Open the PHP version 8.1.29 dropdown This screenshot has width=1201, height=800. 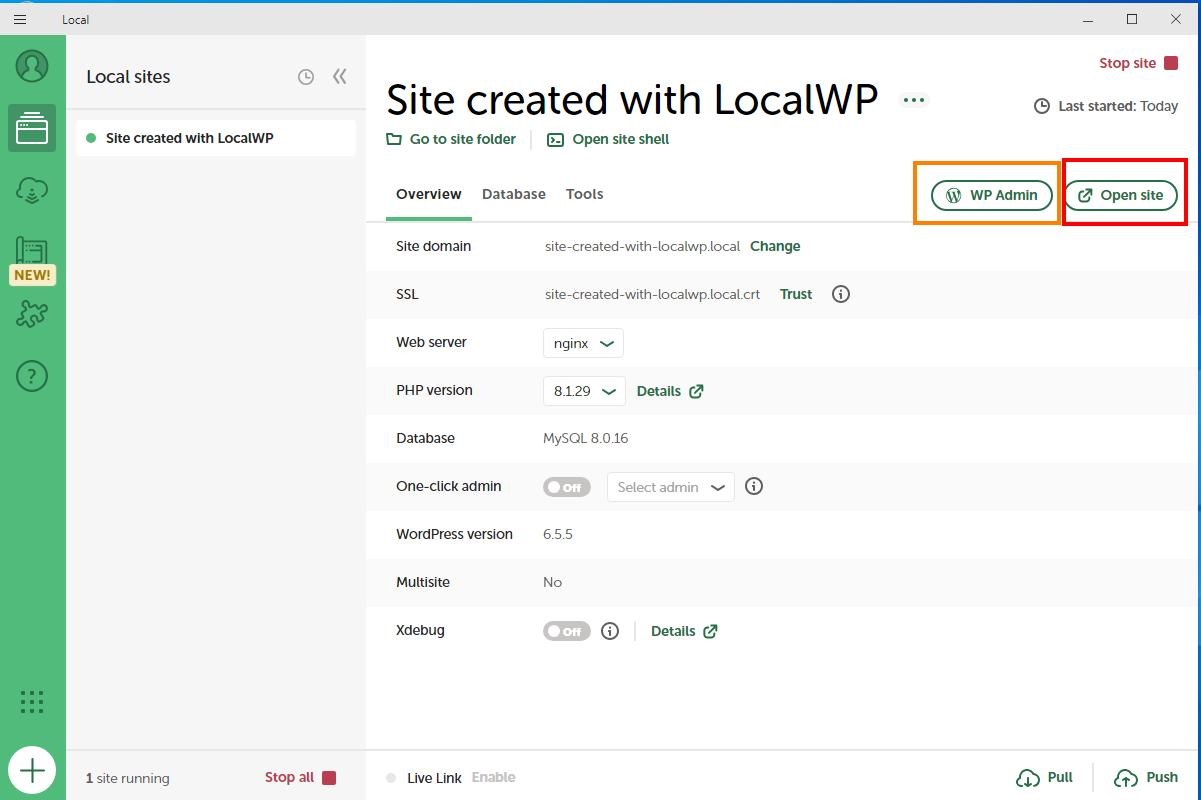point(584,391)
